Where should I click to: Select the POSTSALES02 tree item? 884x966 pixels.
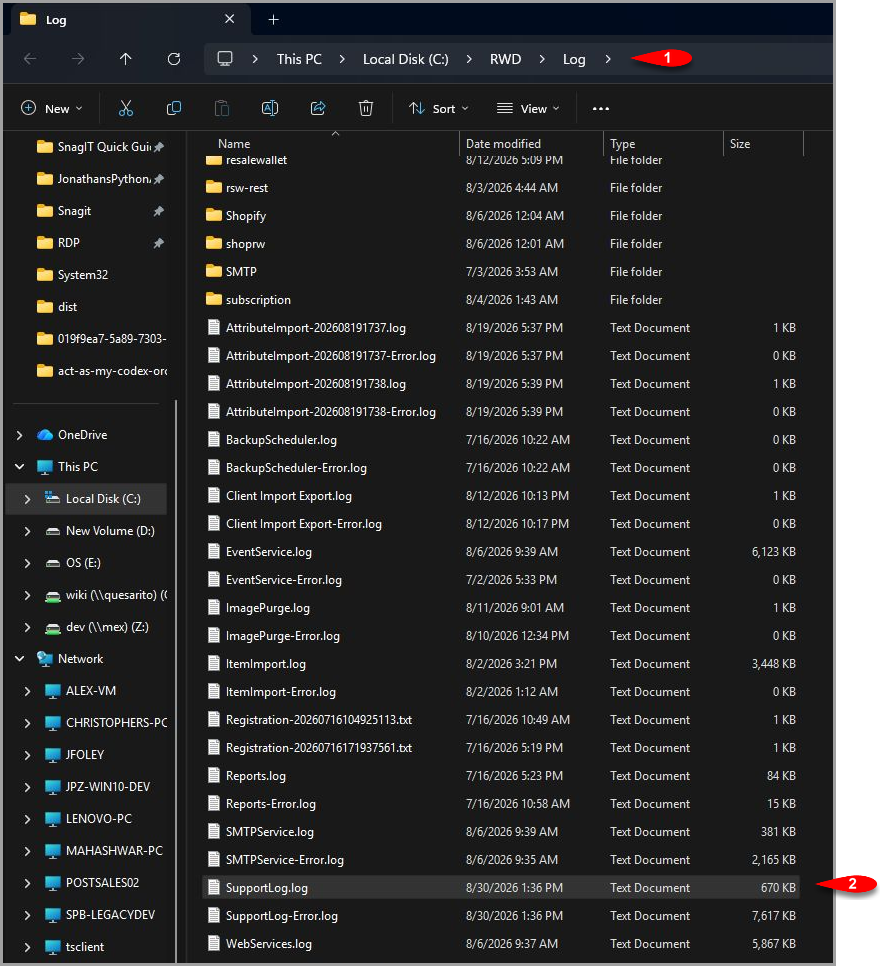point(92,883)
